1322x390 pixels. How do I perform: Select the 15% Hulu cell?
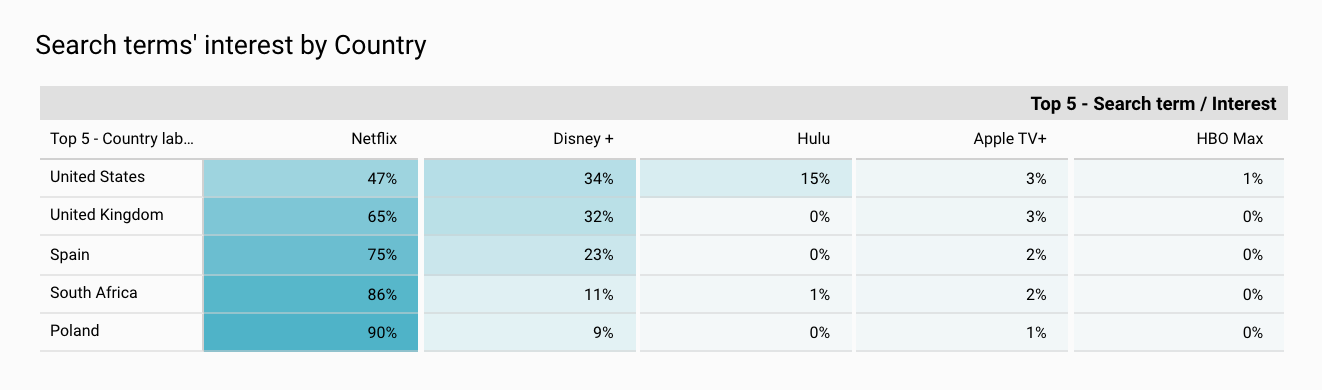pos(746,179)
